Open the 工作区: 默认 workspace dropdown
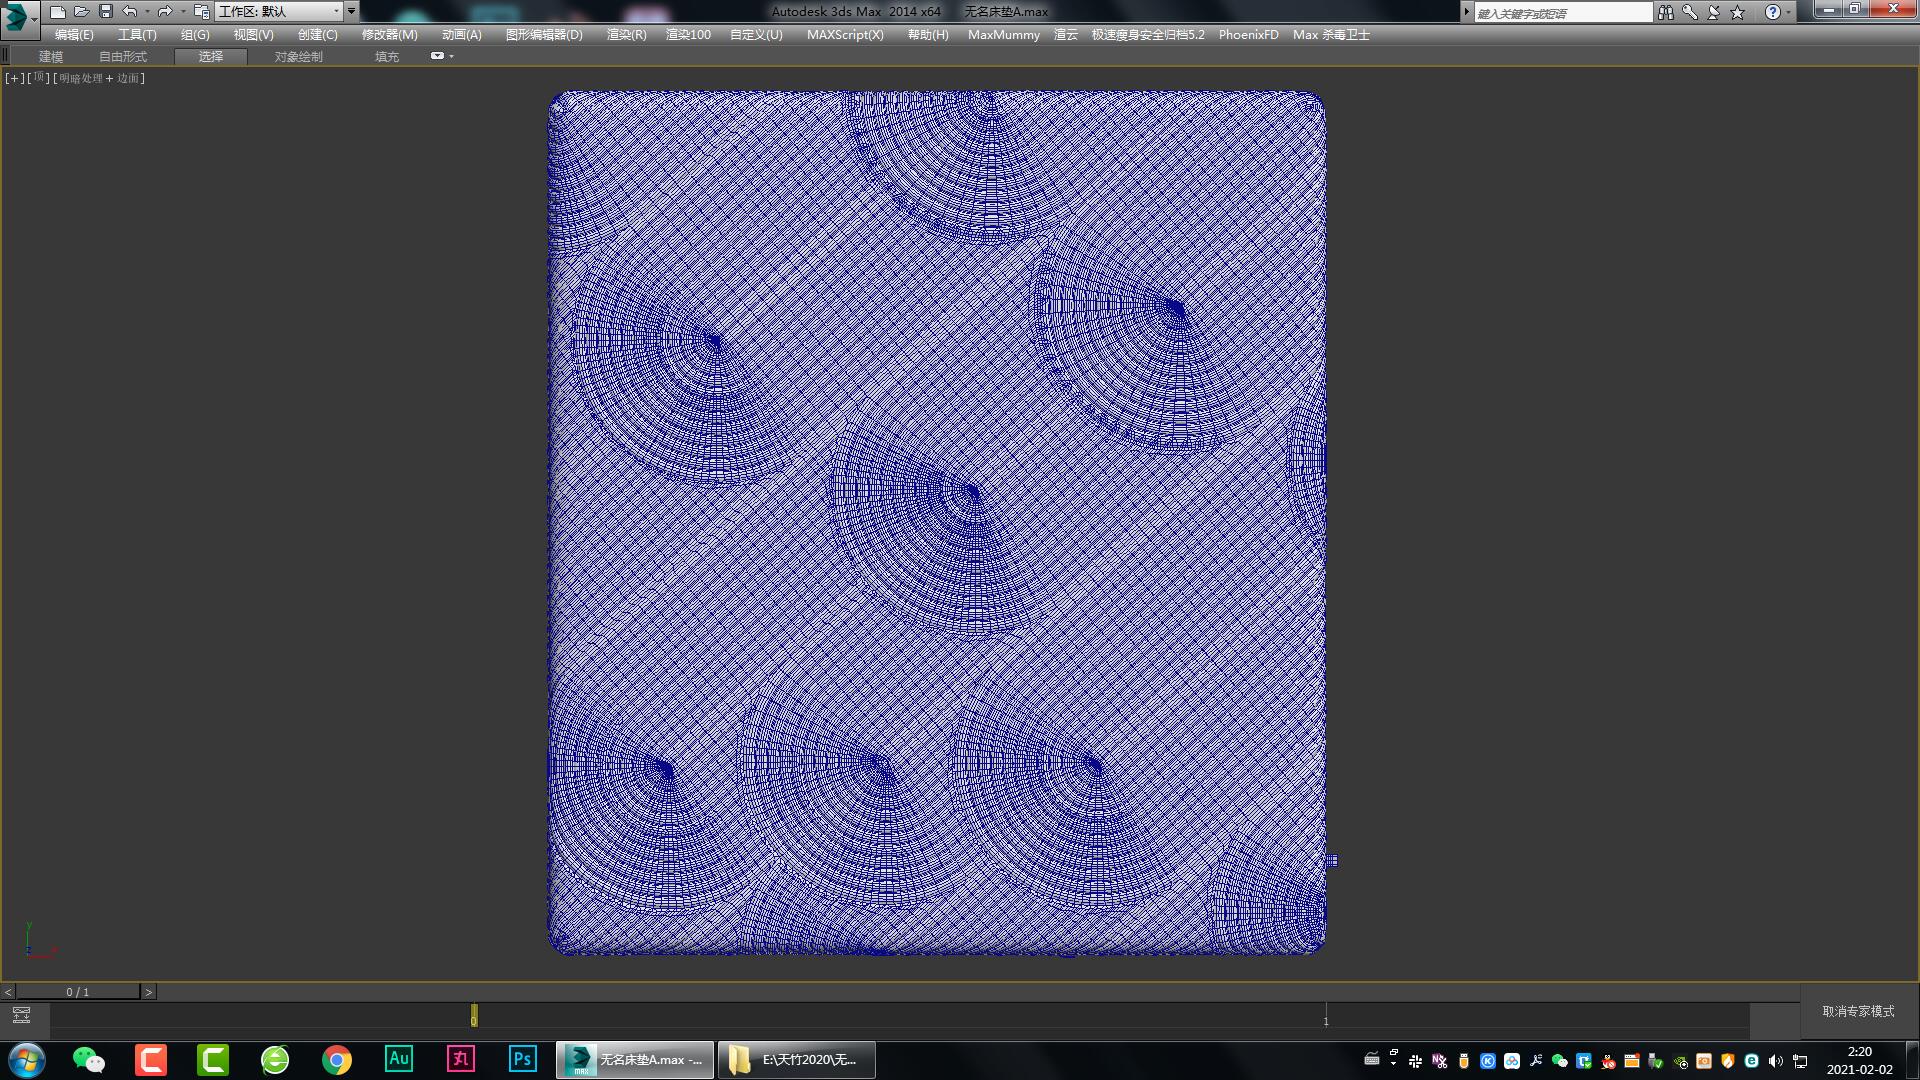This screenshot has width=1920, height=1080. [x=279, y=12]
